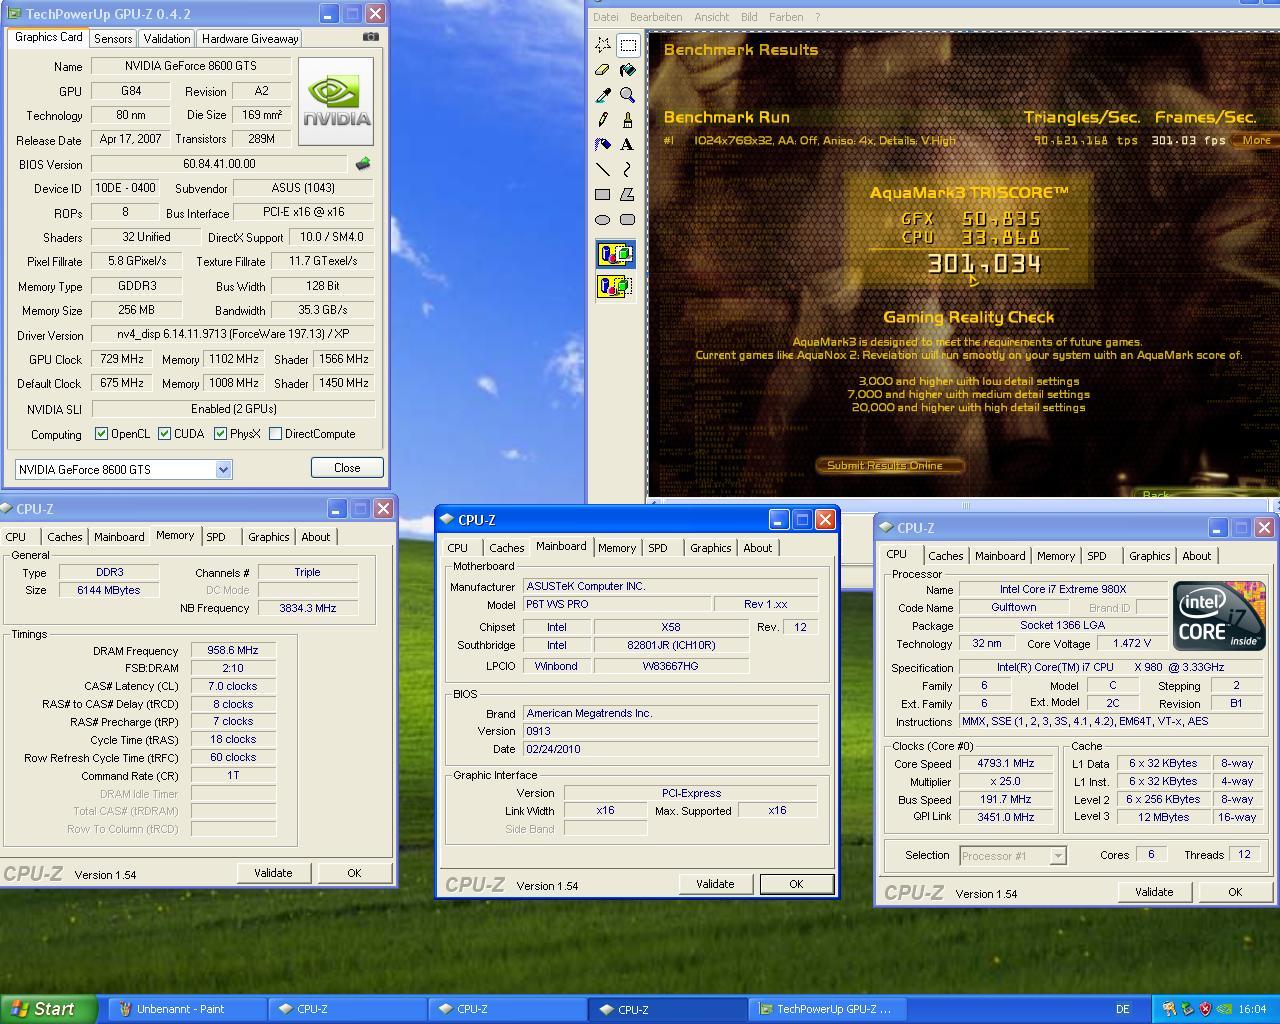The width and height of the screenshot is (1280, 1024).
Task: Select the Polygon shape tool in Paint
Action: click(628, 195)
